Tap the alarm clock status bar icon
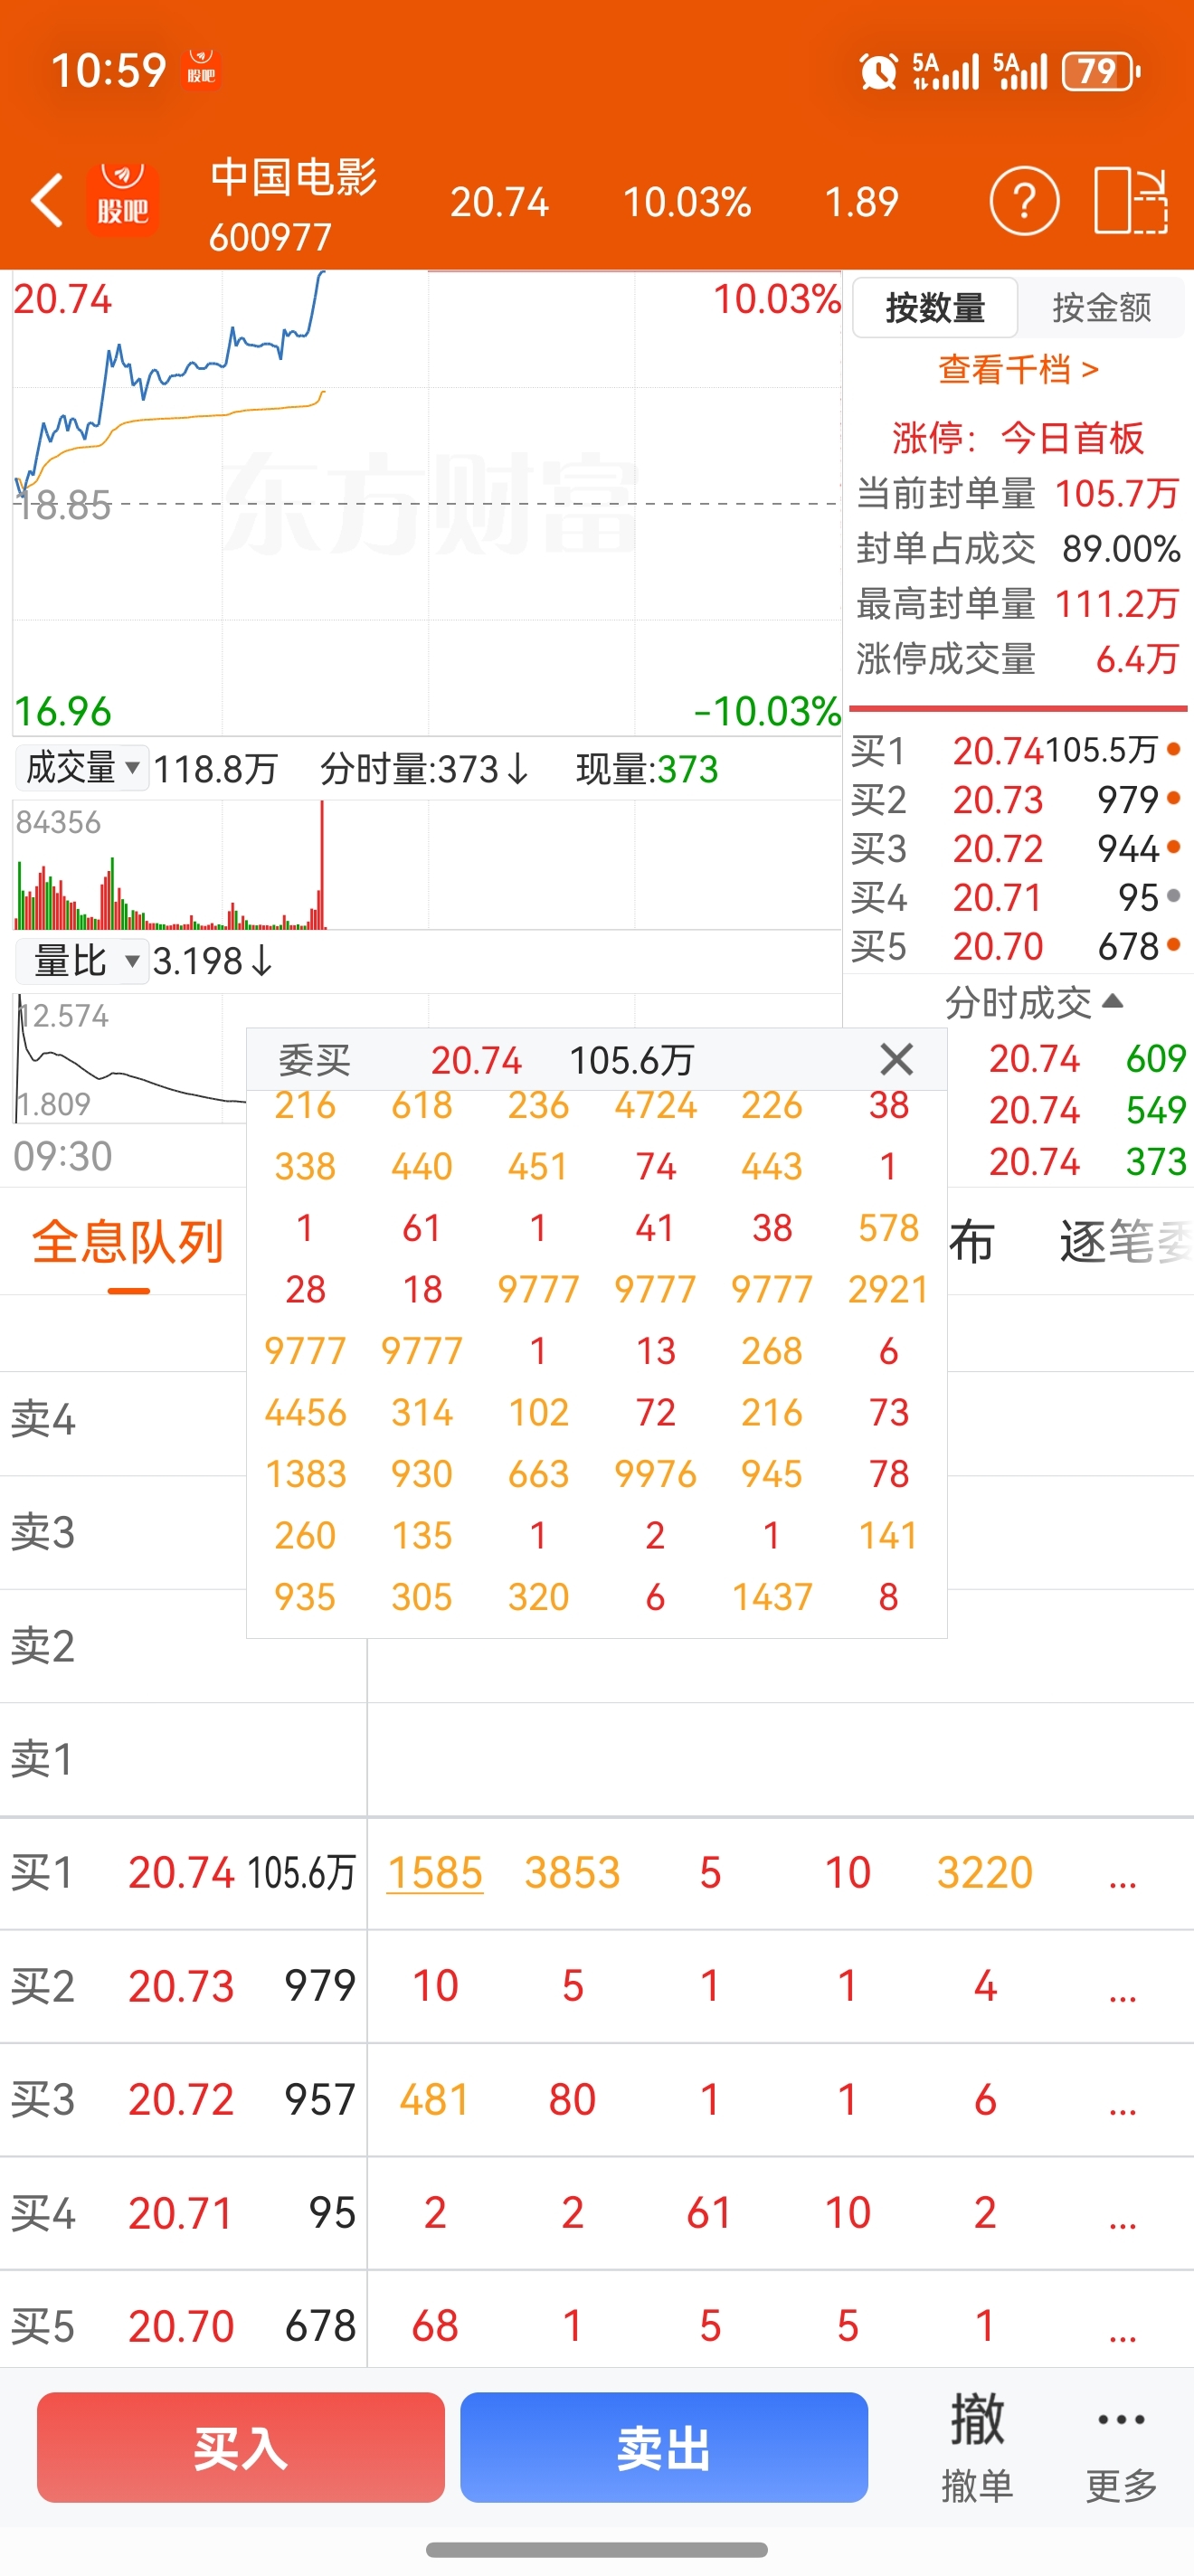The width and height of the screenshot is (1194, 2576). (x=878, y=71)
